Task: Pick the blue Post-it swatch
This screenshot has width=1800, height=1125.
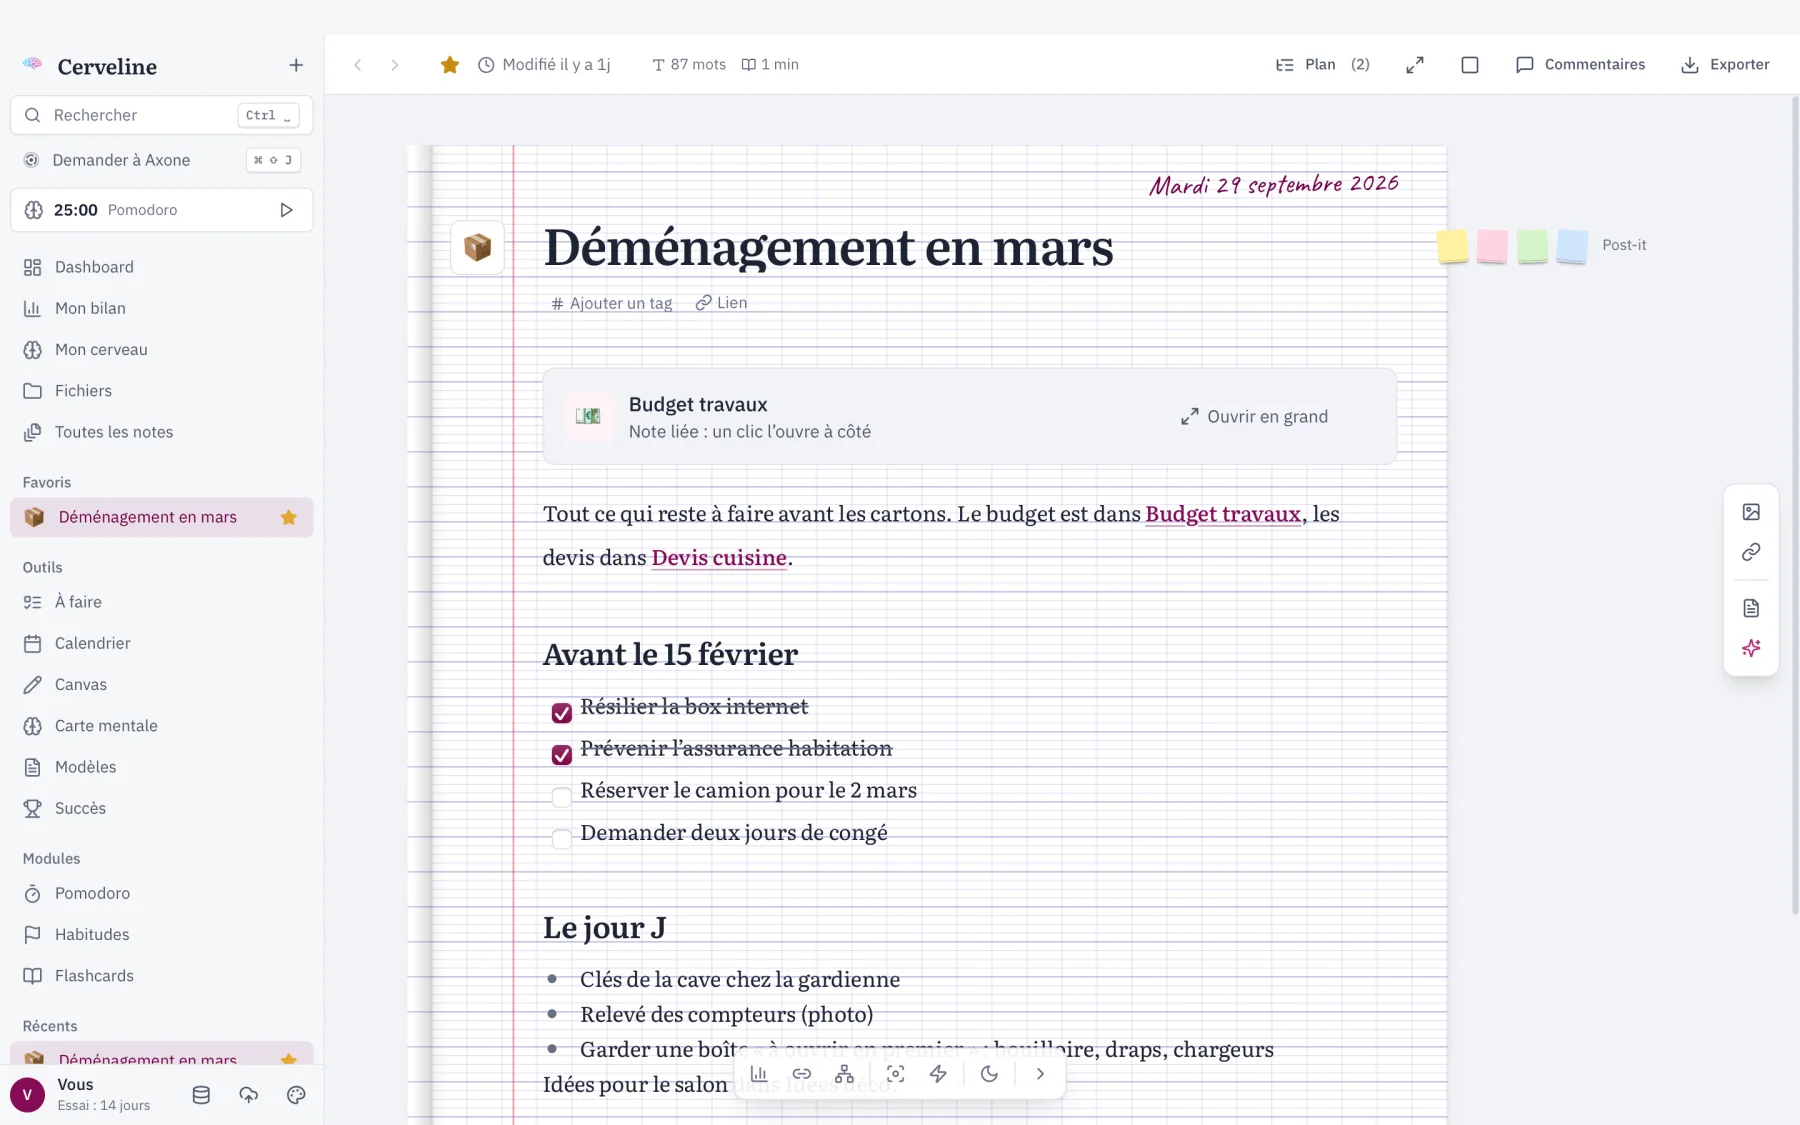Action: coord(1572,246)
